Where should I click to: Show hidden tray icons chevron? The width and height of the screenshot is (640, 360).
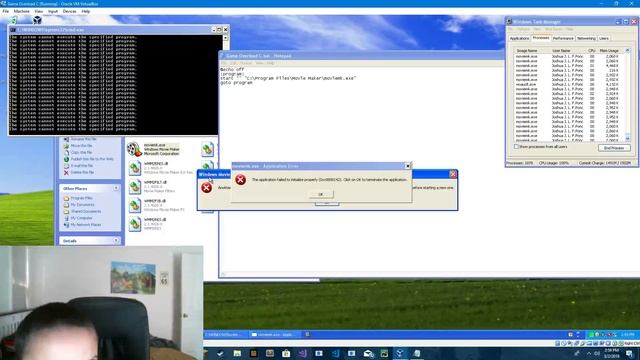tap(589, 353)
